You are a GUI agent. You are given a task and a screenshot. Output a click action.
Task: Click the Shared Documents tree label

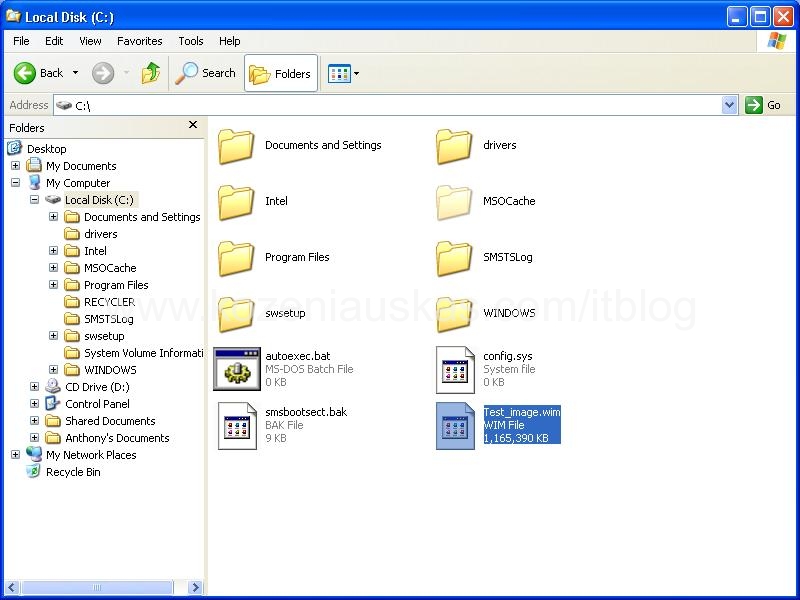tap(110, 421)
